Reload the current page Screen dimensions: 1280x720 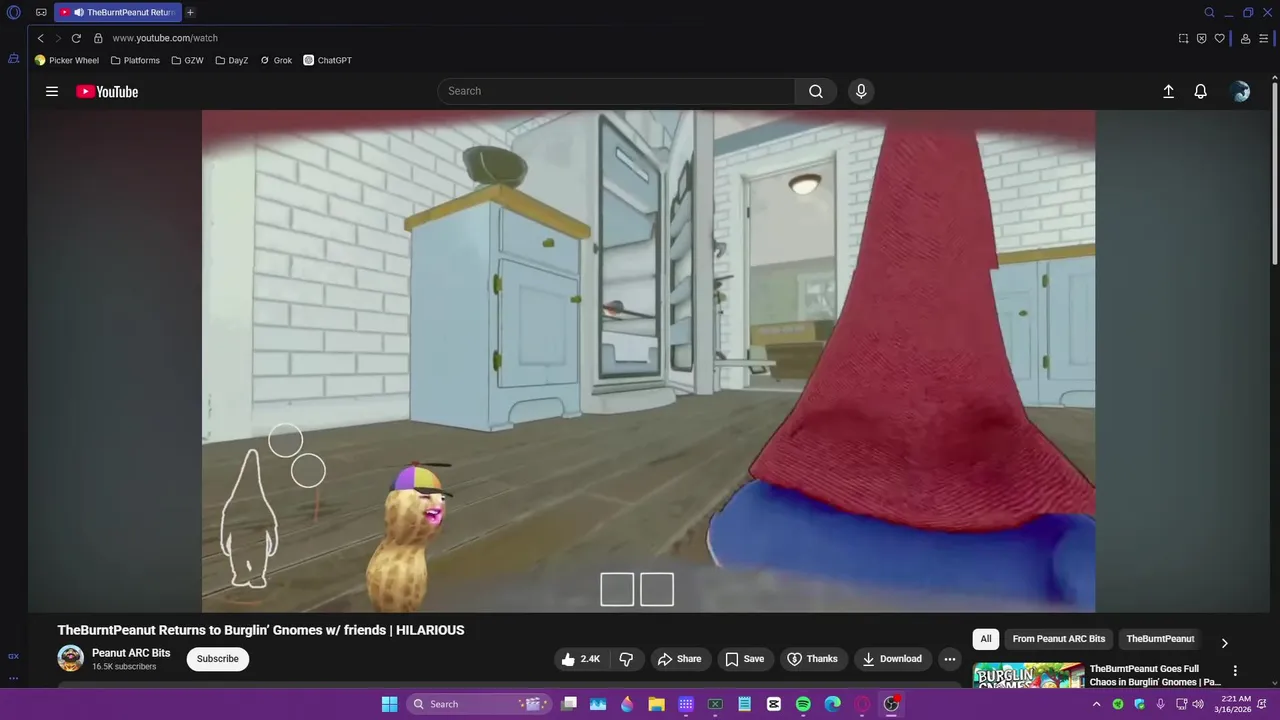click(x=76, y=38)
